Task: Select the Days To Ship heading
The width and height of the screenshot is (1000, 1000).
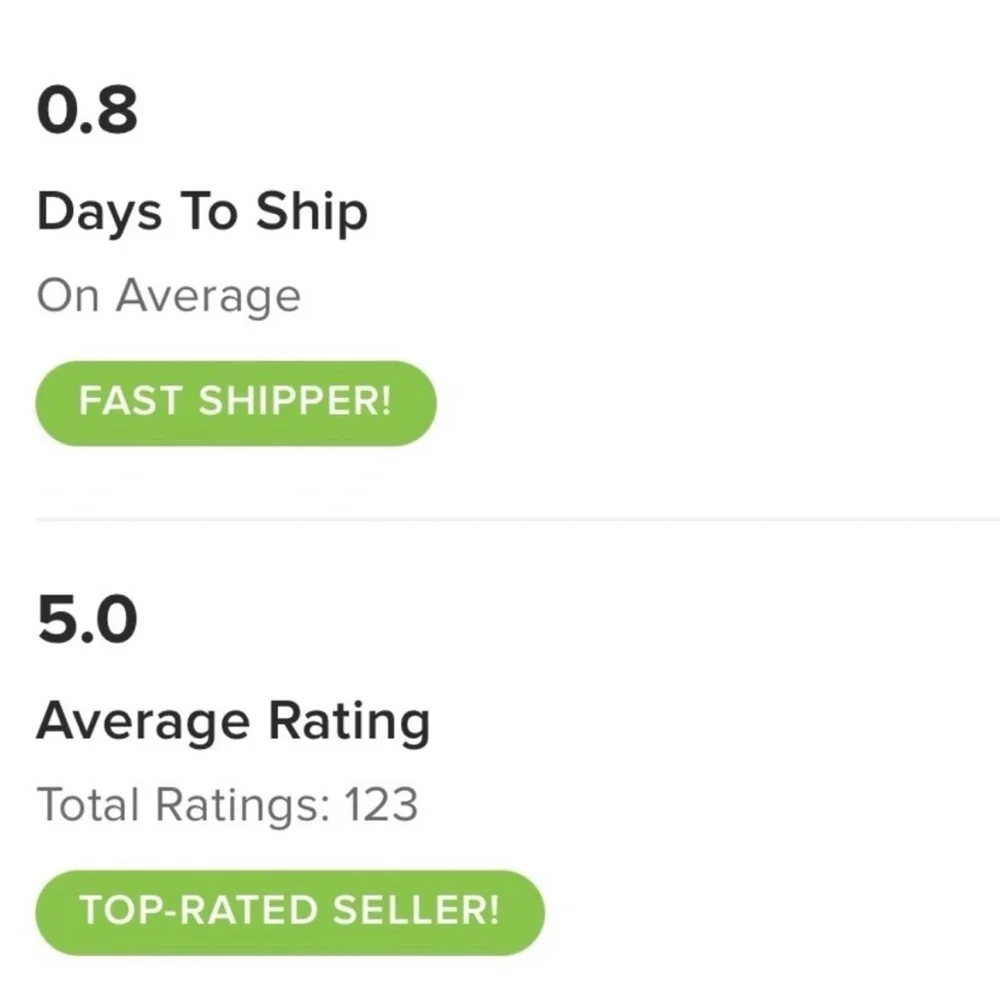Action: 202,213
